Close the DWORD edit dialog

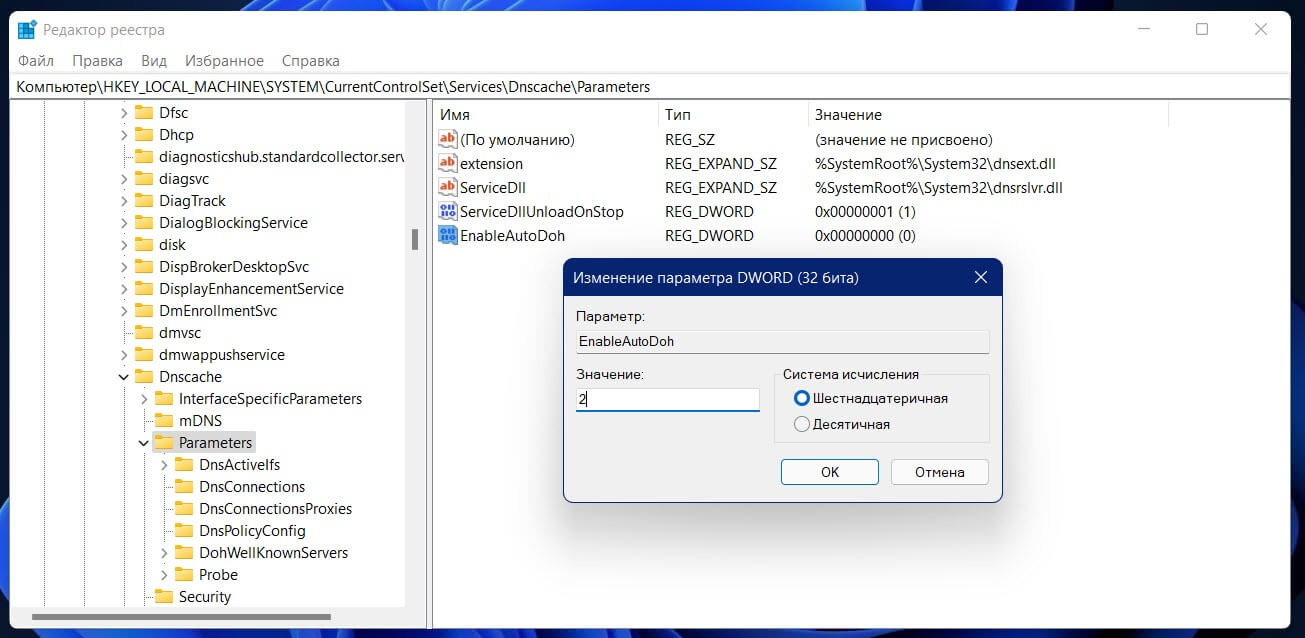(980, 277)
